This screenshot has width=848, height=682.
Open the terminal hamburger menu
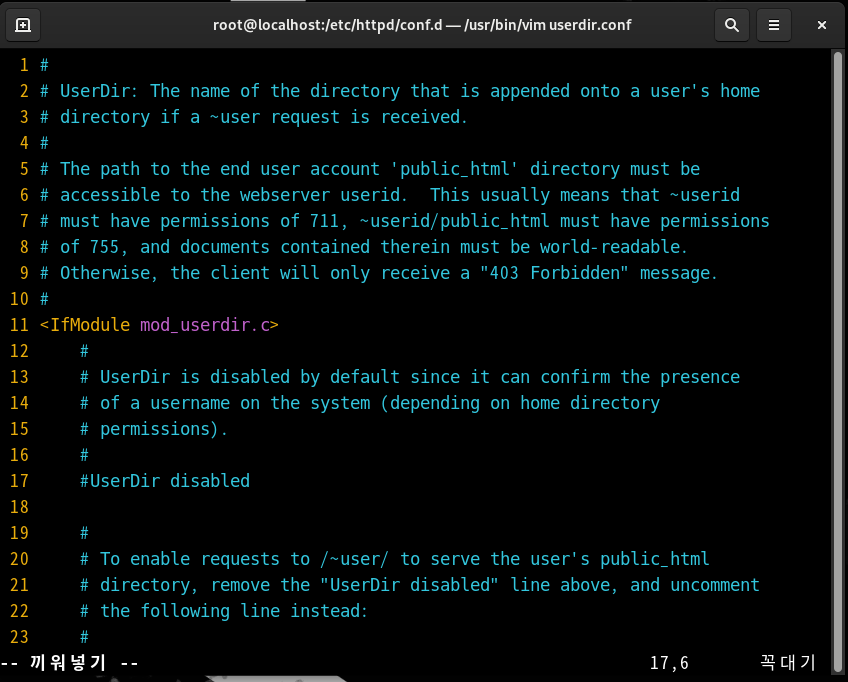(x=774, y=25)
